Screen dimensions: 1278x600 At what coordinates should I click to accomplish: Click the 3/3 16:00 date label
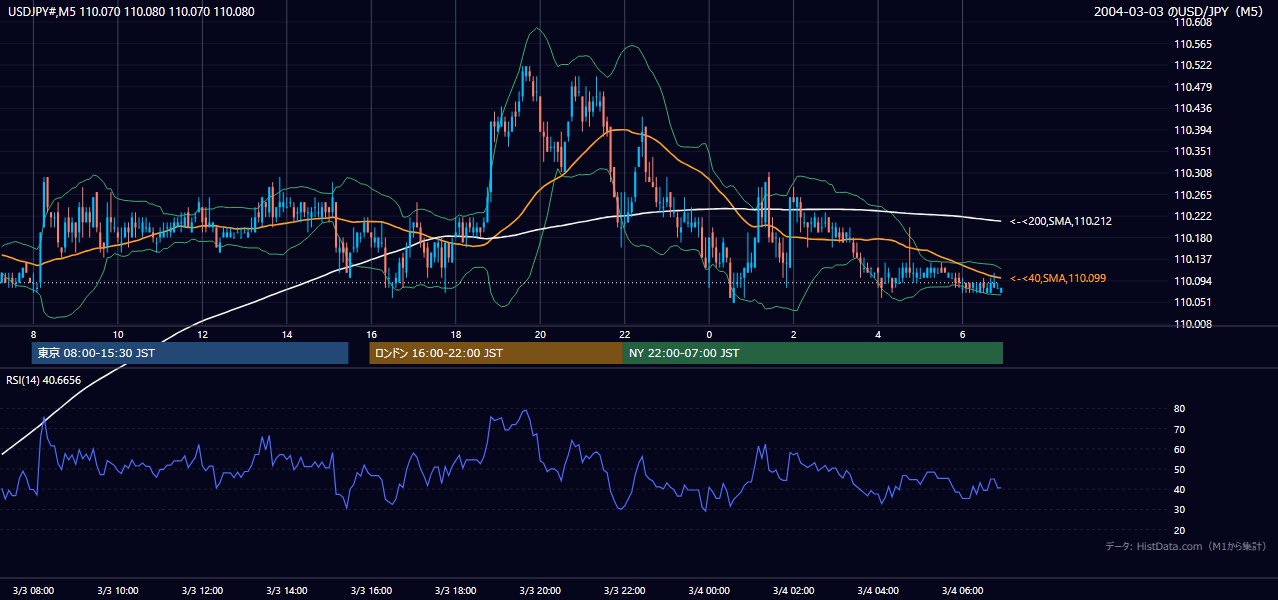click(x=371, y=590)
